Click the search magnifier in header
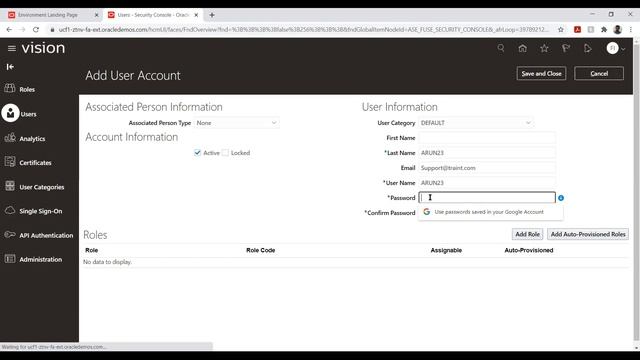640x360 pixels. point(501,49)
